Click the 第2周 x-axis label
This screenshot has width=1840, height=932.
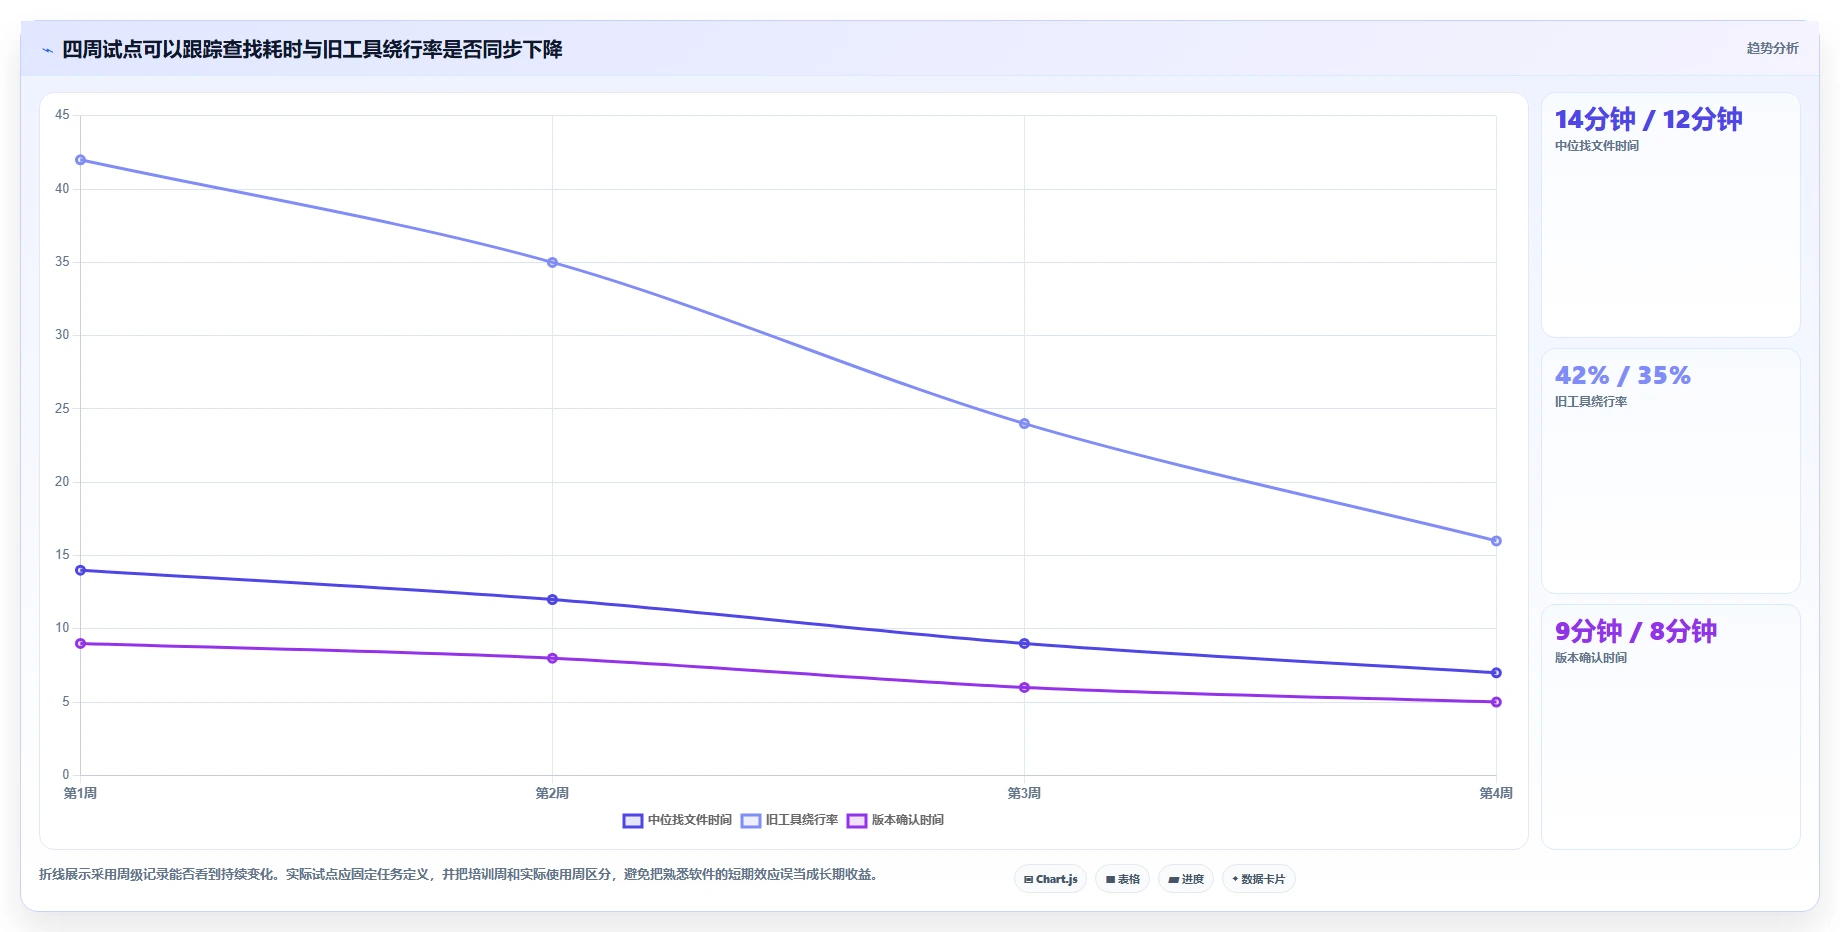point(552,793)
